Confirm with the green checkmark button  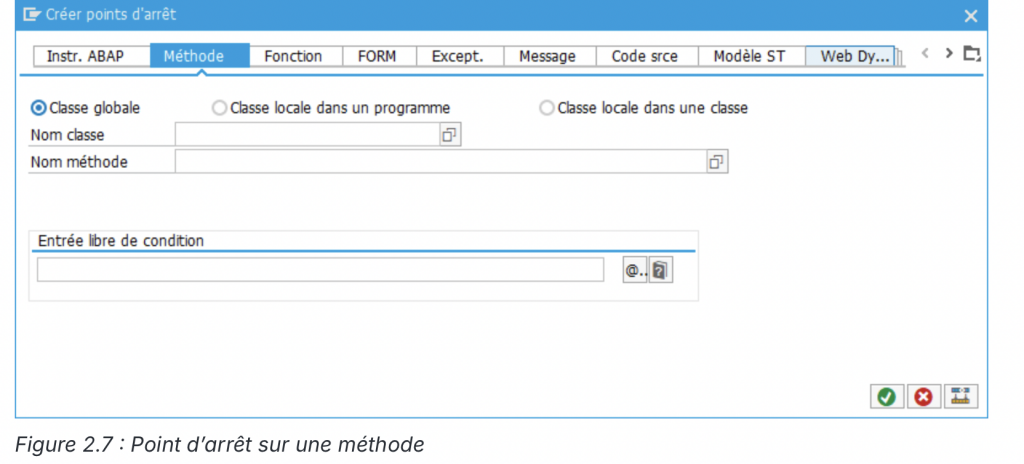click(x=886, y=397)
